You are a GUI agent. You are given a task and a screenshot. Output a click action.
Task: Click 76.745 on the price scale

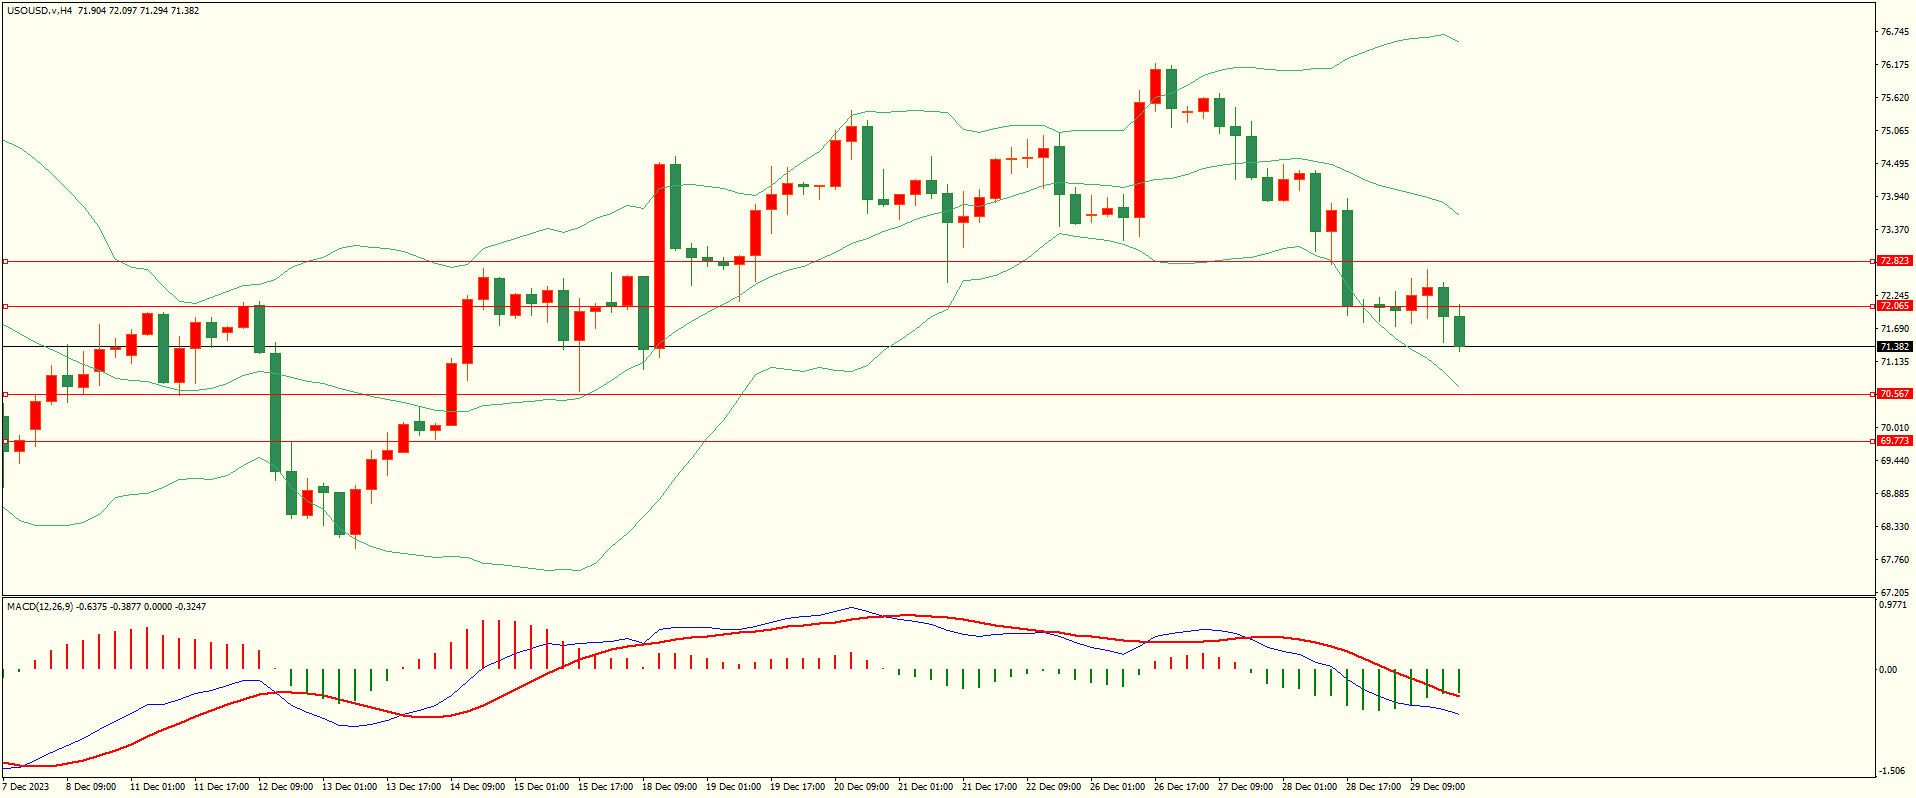tap(1894, 32)
